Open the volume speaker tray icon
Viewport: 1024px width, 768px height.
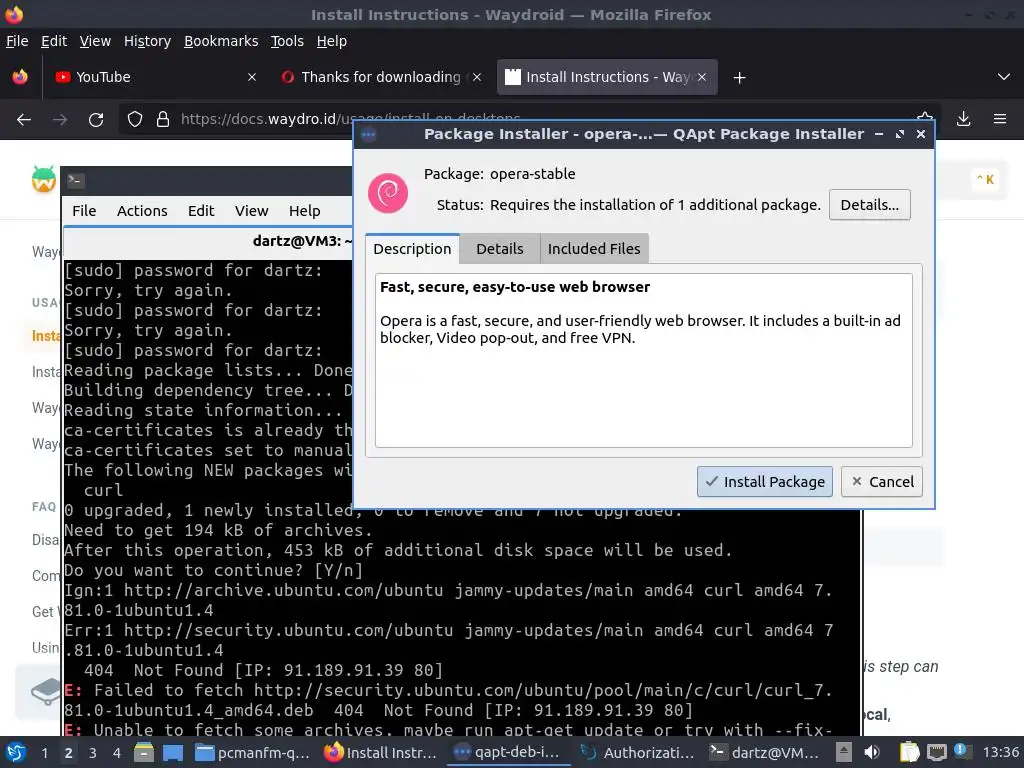click(x=872, y=752)
